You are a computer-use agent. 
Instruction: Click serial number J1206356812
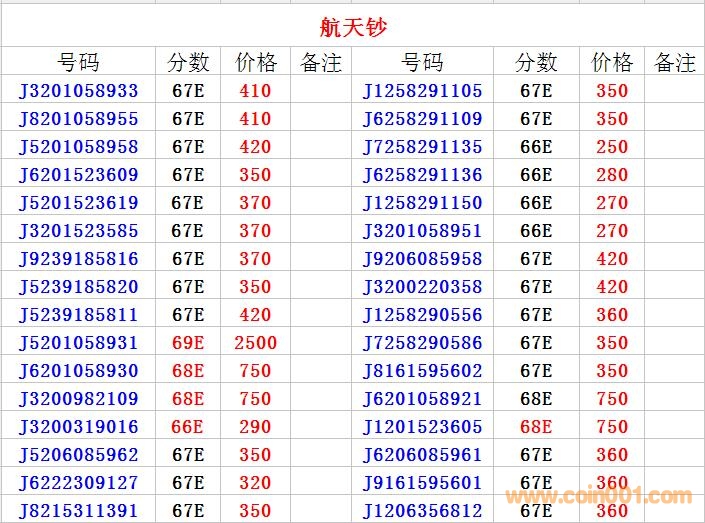pos(422,511)
